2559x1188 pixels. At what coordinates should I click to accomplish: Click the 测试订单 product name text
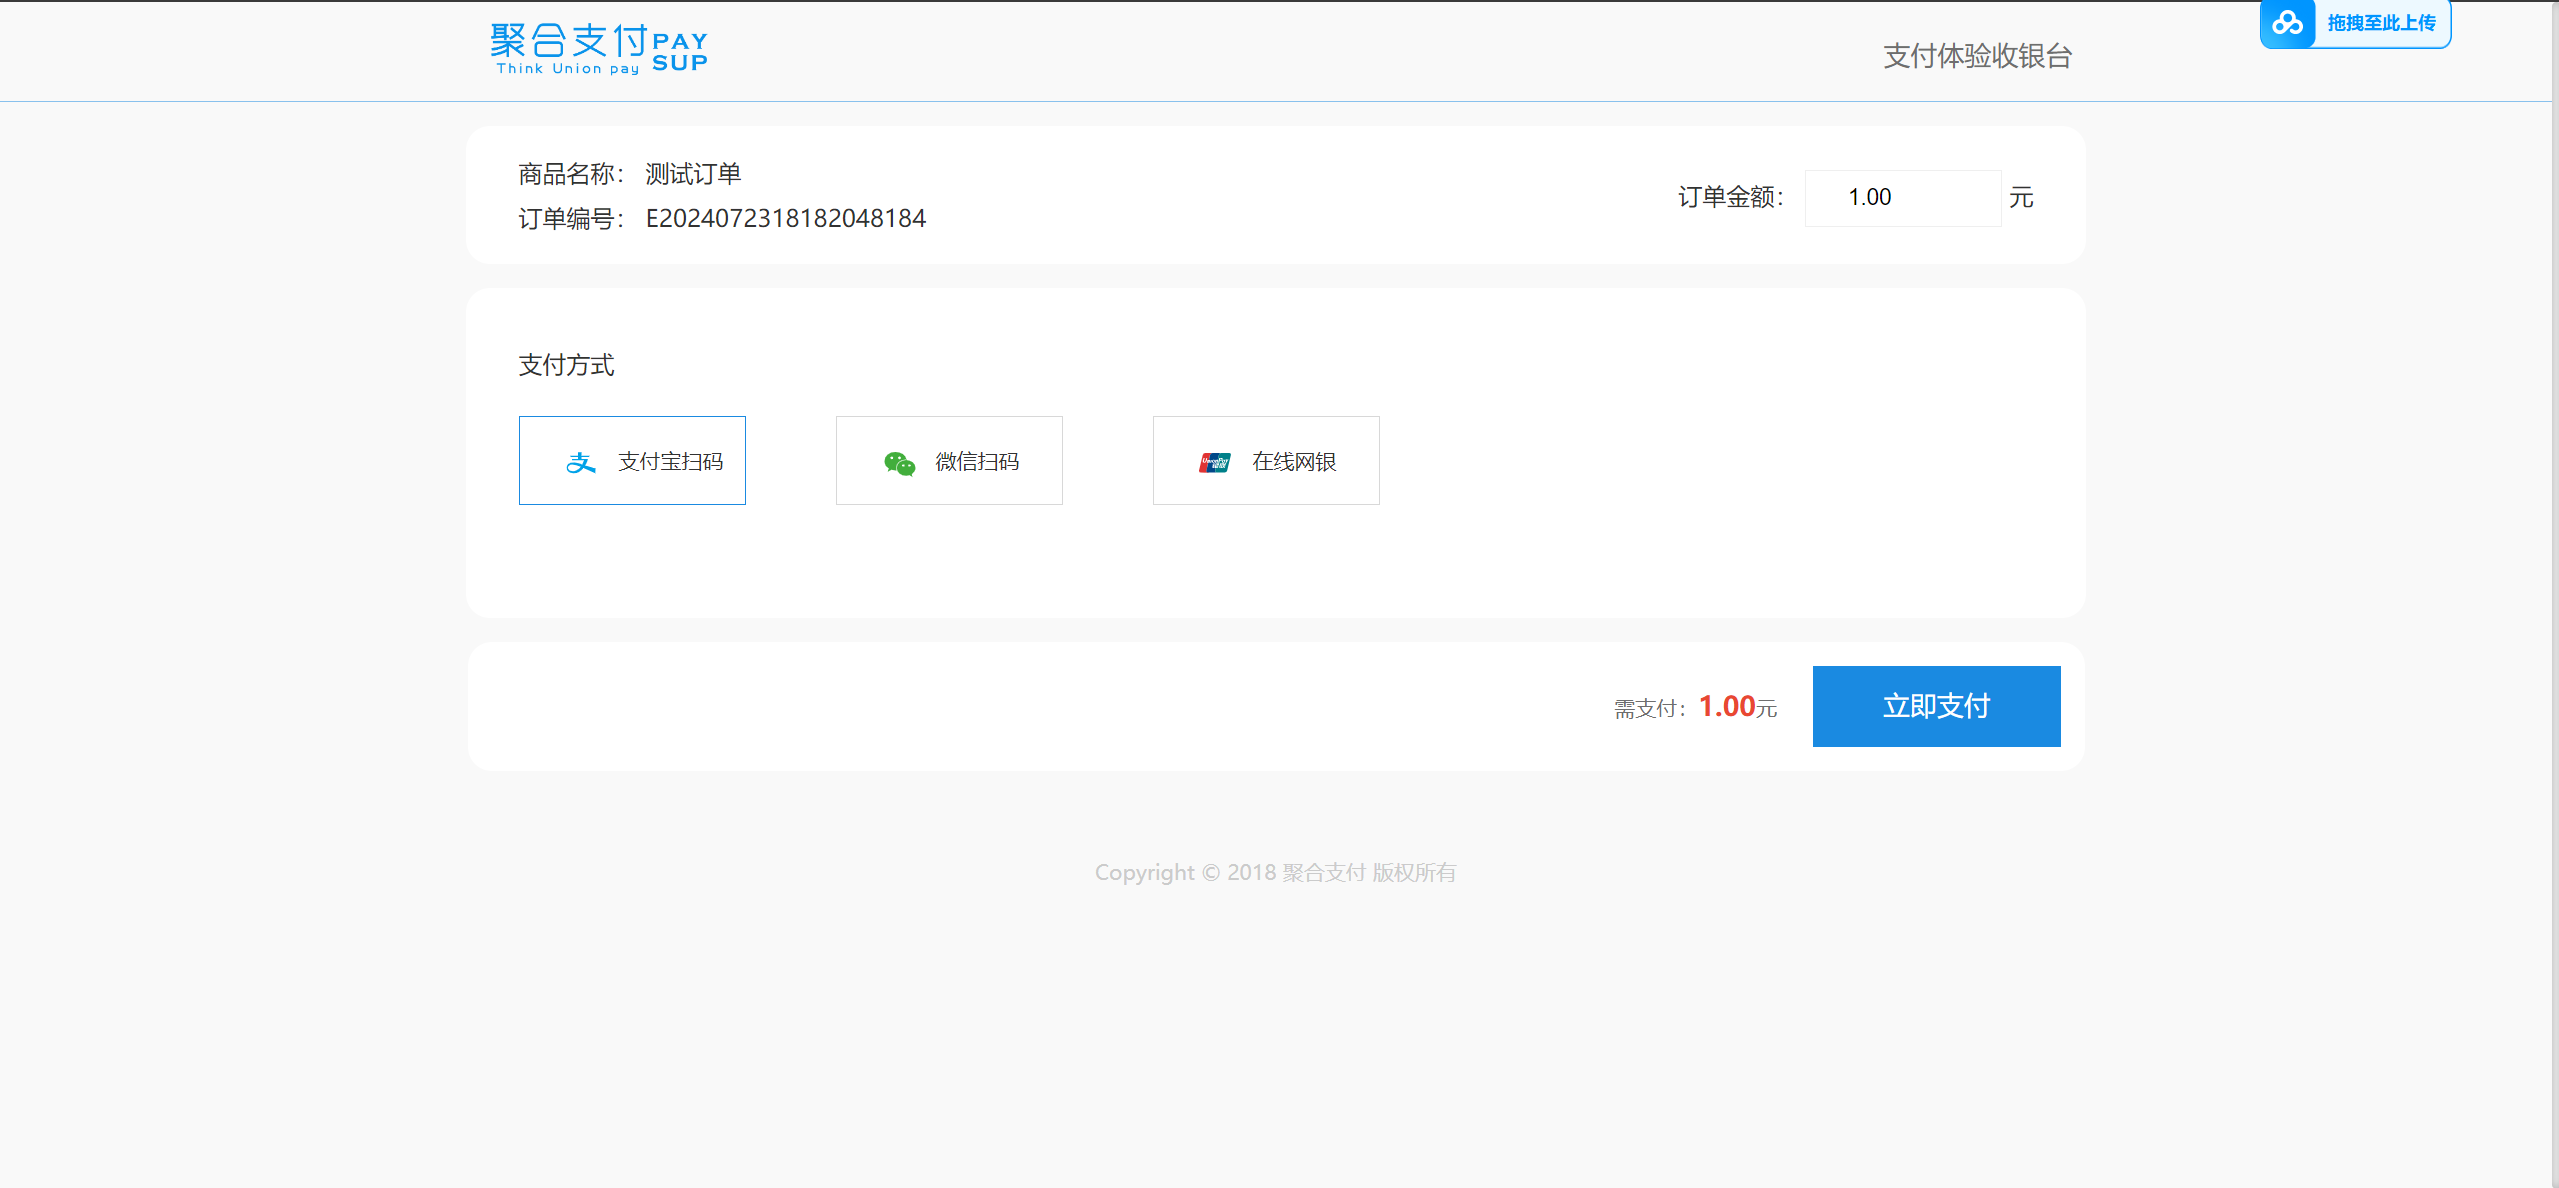(693, 174)
